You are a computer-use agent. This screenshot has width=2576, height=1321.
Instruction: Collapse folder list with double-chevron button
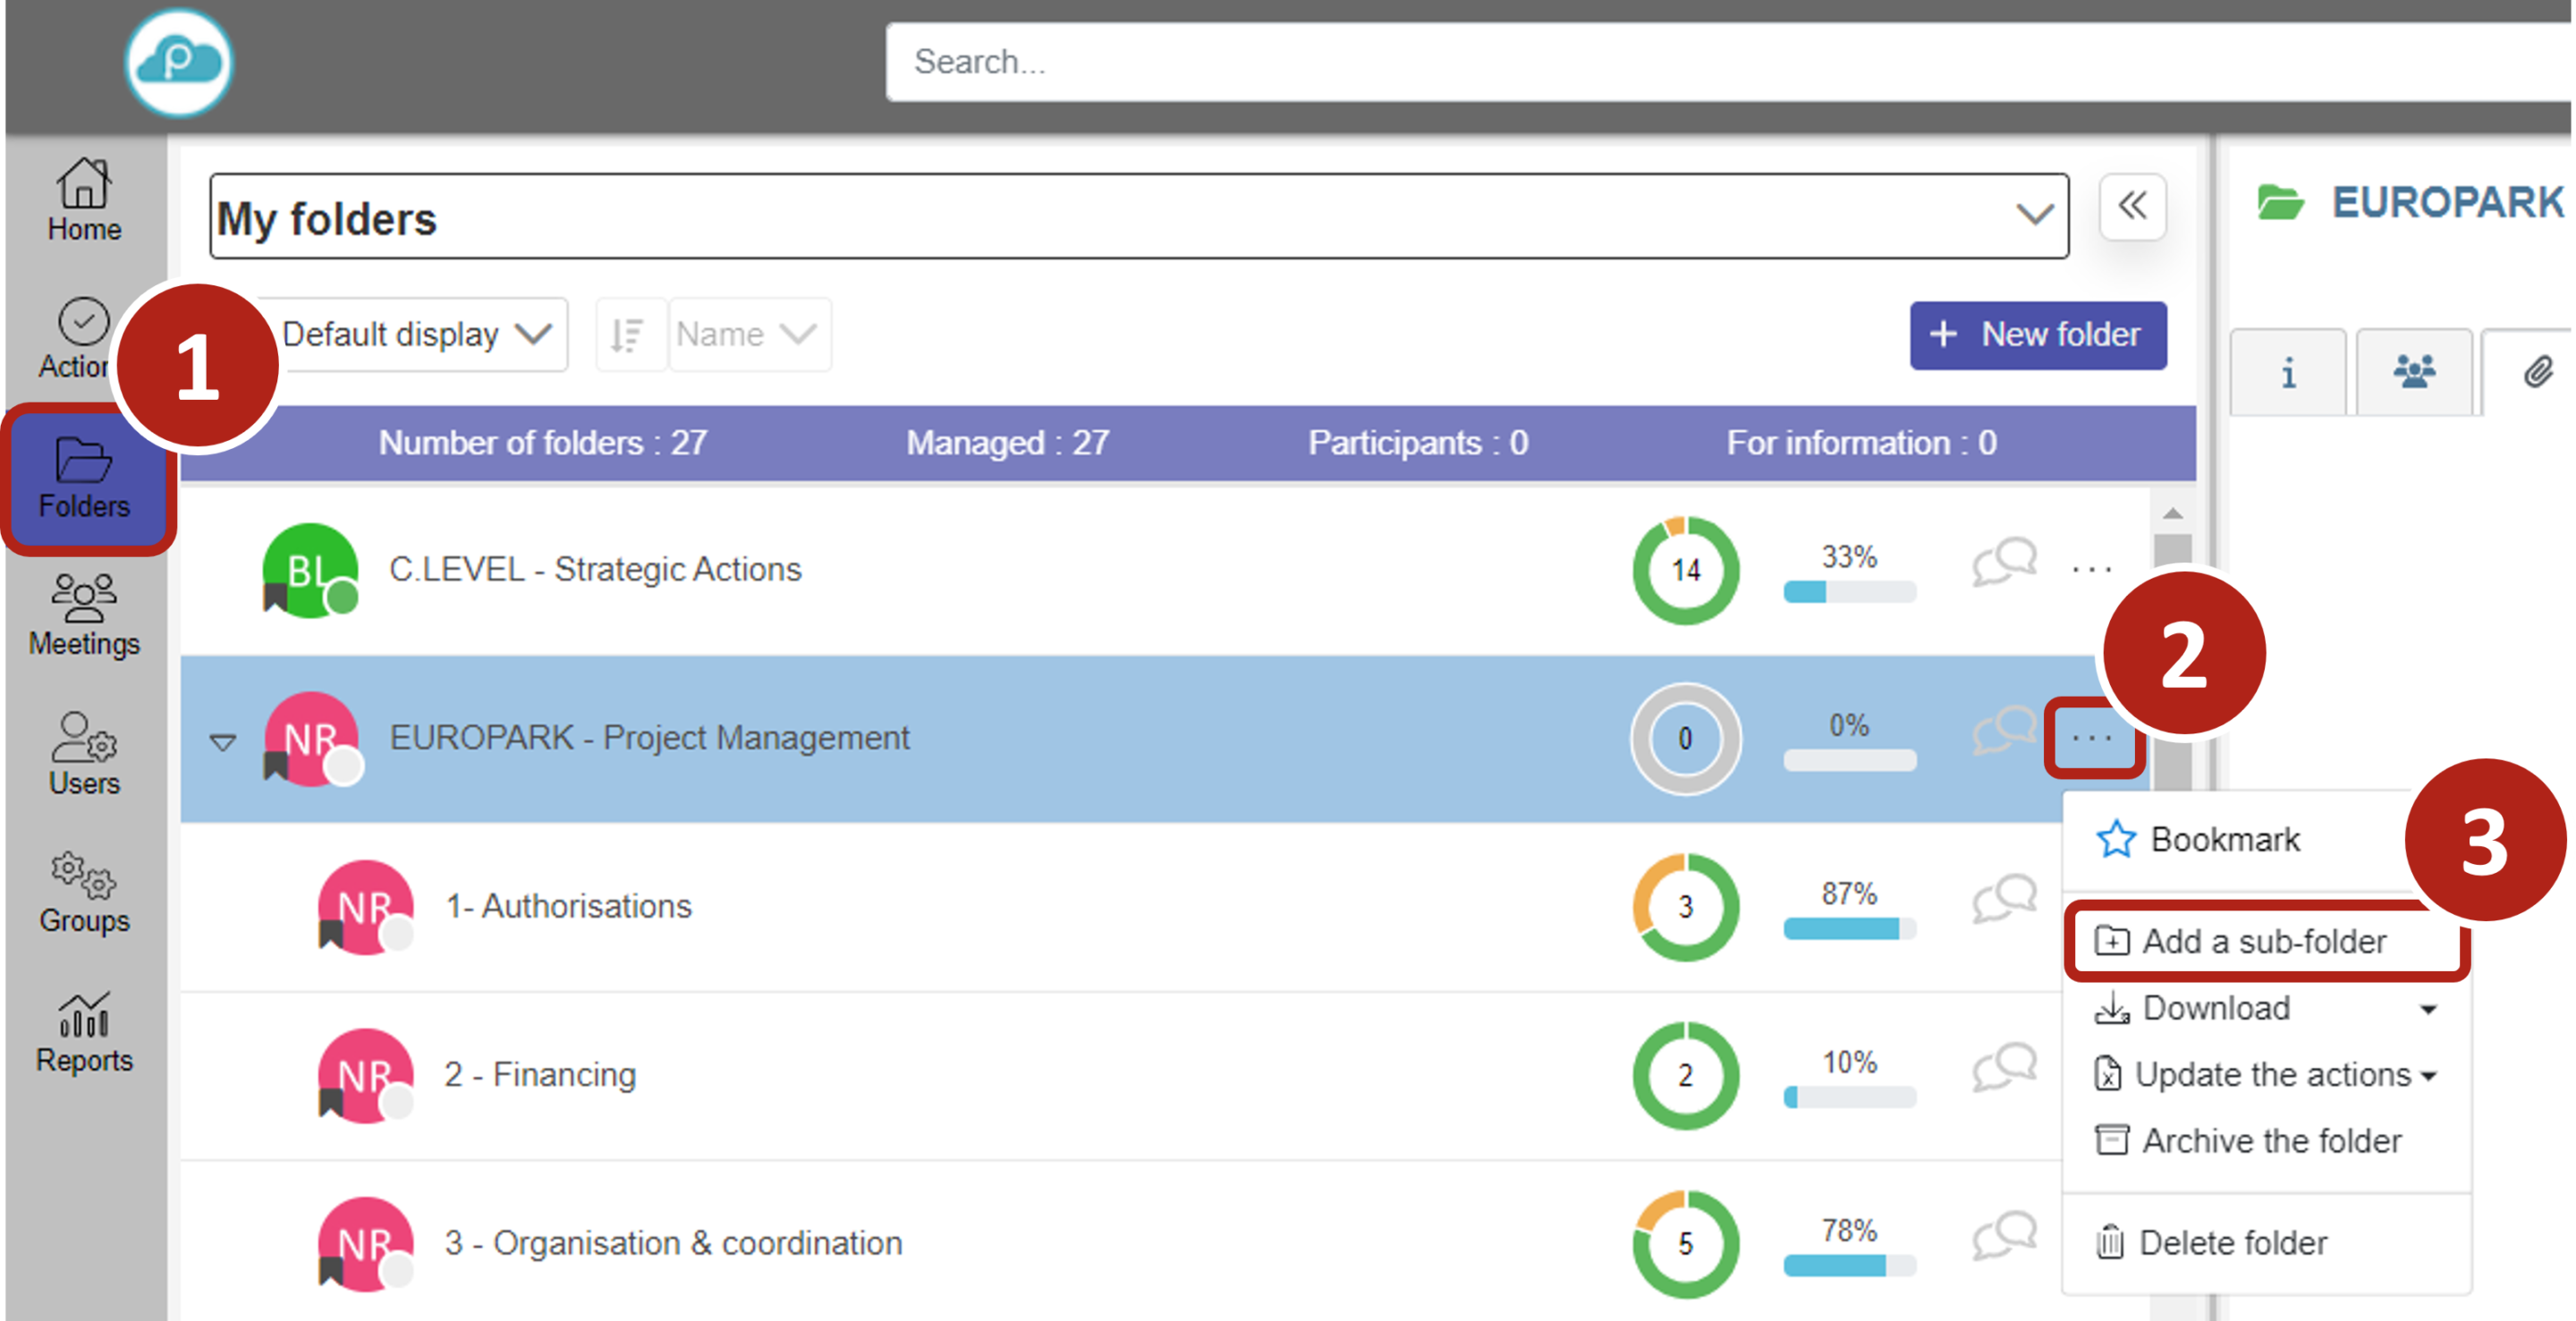pyautogui.click(x=2132, y=207)
